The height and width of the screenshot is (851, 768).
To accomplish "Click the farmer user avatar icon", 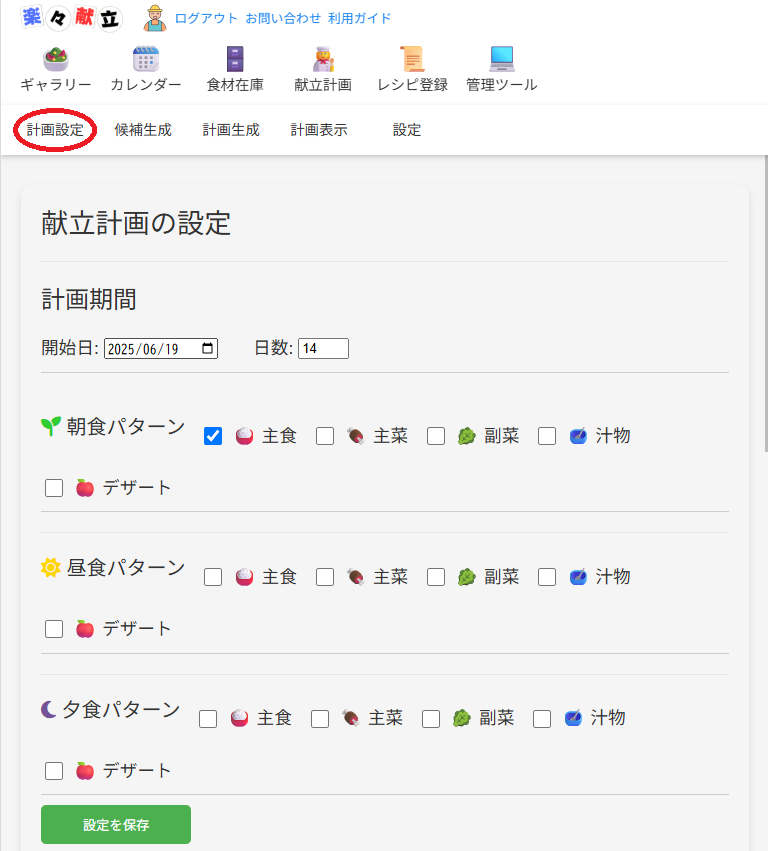I will point(155,18).
